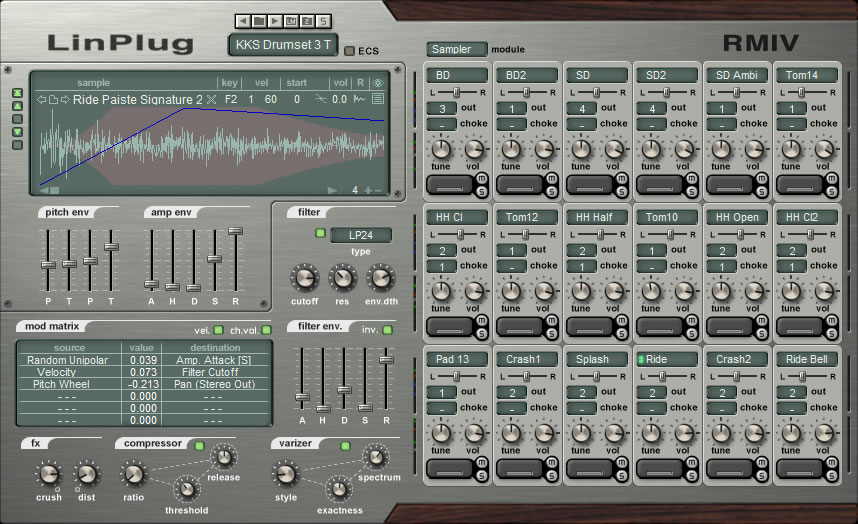
Task: Open Random Unipolar source selector
Action: click(68, 360)
